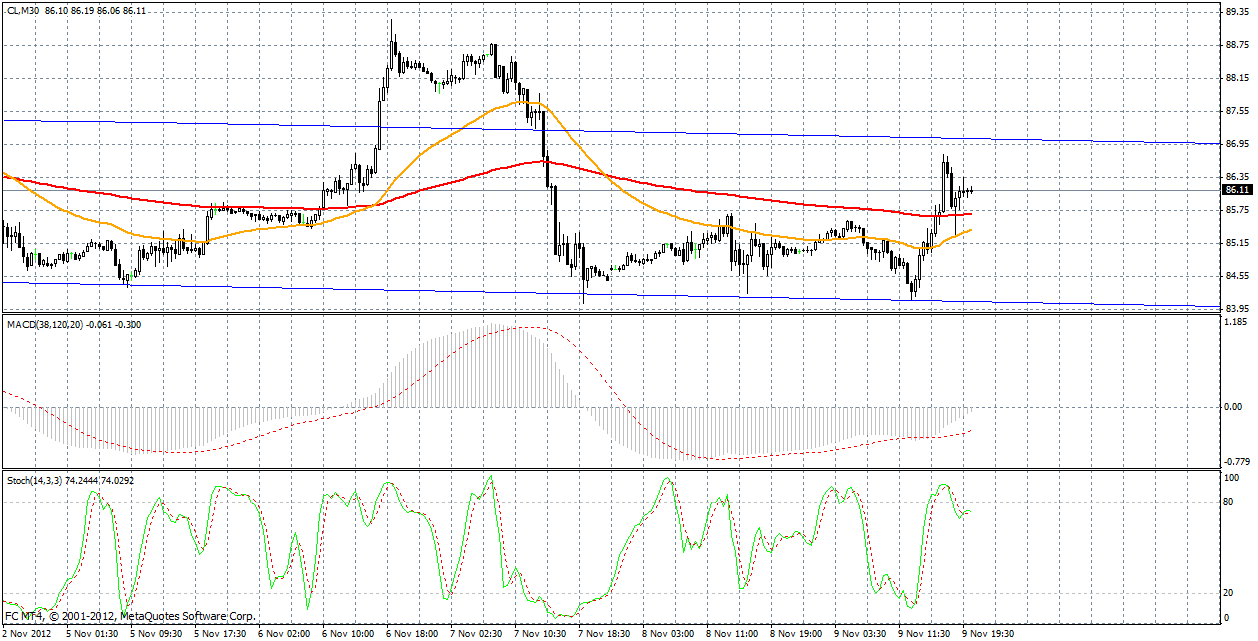Click the 84.55 price axis label
The width and height of the screenshot is (1258, 641).
pyautogui.click(x=1237, y=276)
